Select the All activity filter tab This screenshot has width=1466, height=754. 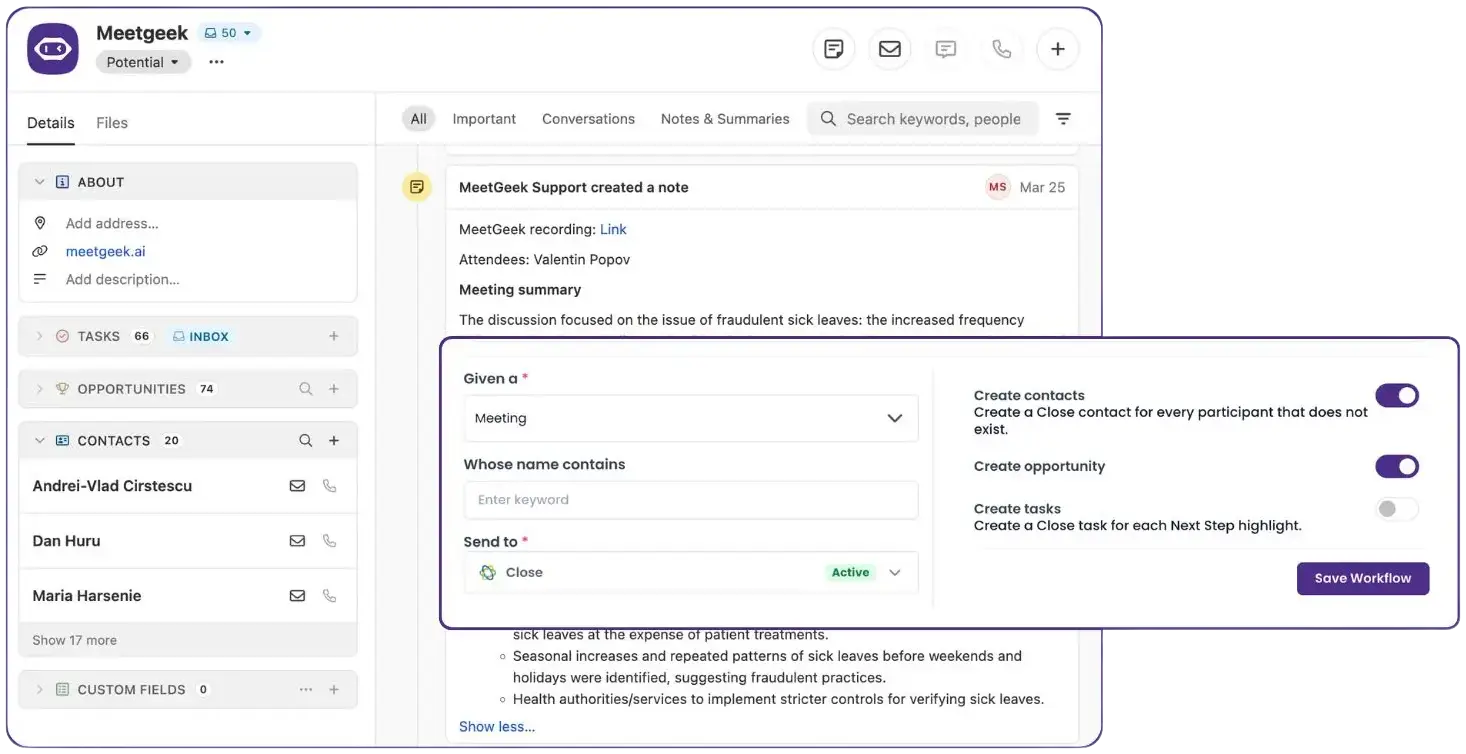click(419, 119)
